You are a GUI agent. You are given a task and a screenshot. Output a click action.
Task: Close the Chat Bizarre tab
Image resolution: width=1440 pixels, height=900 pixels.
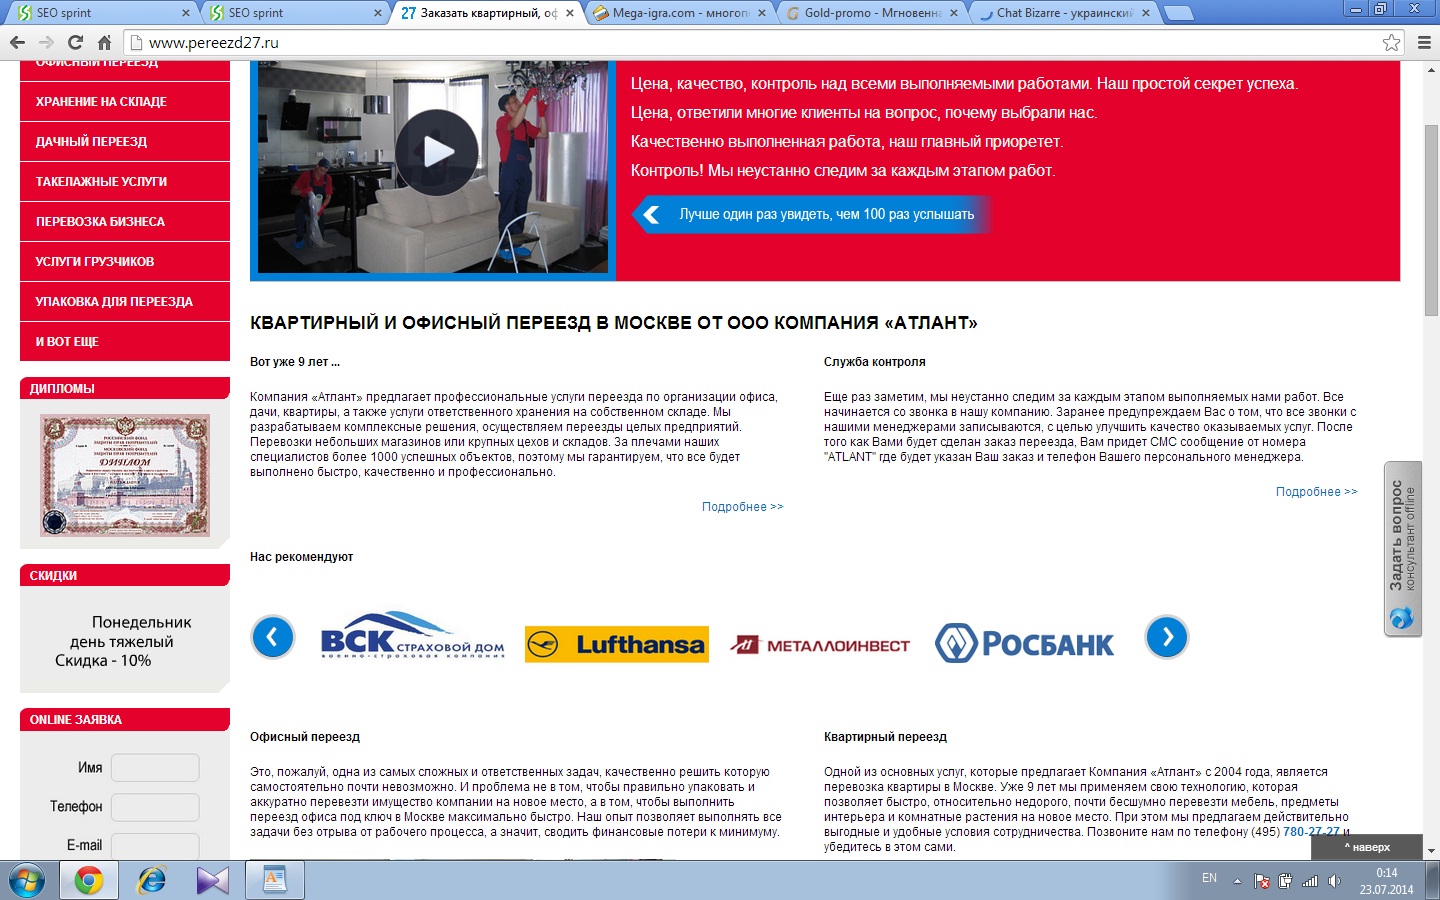tap(1146, 13)
